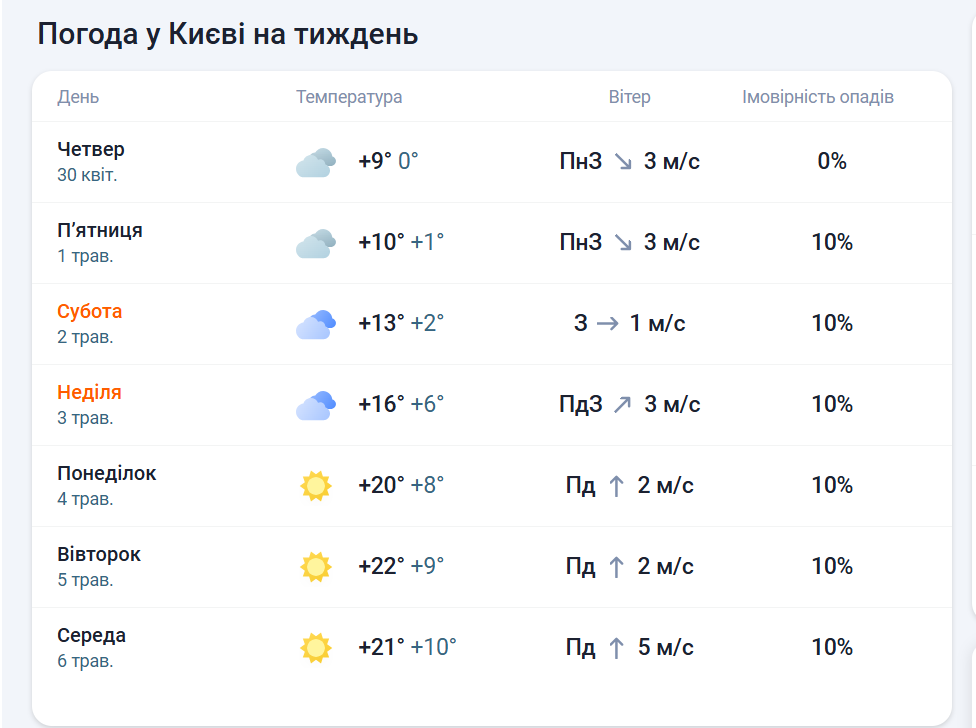Click Monday's south wind arrow icon
Image resolution: width=976 pixels, height=728 pixels.
point(616,486)
